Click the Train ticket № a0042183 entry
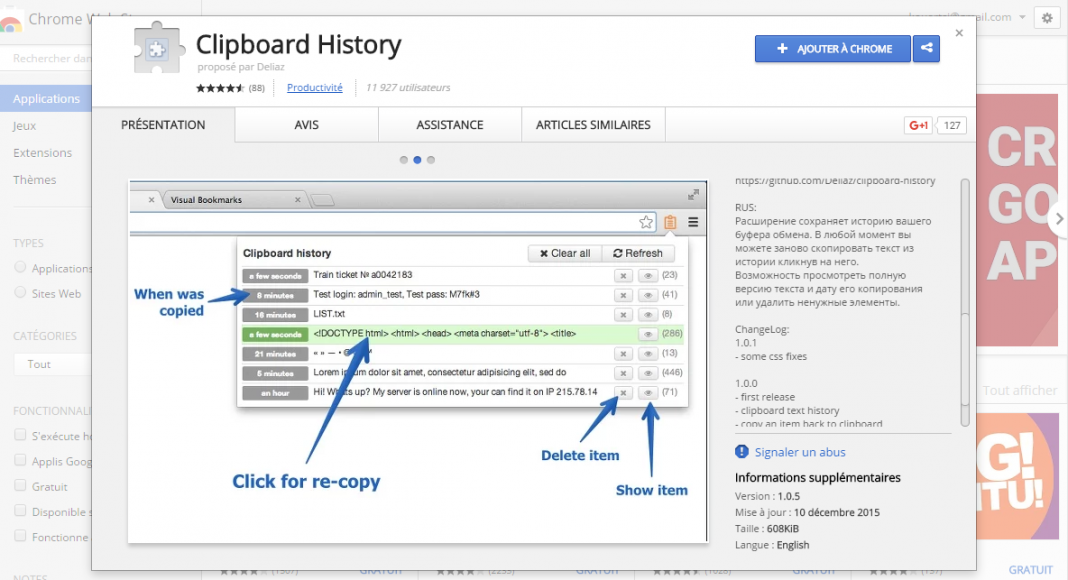This screenshot has height=580, width=1068. click(362, 275)
